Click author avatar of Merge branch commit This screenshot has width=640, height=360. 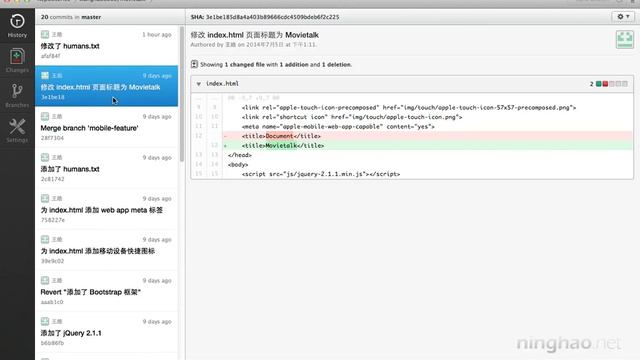click(x=45, y=116)
